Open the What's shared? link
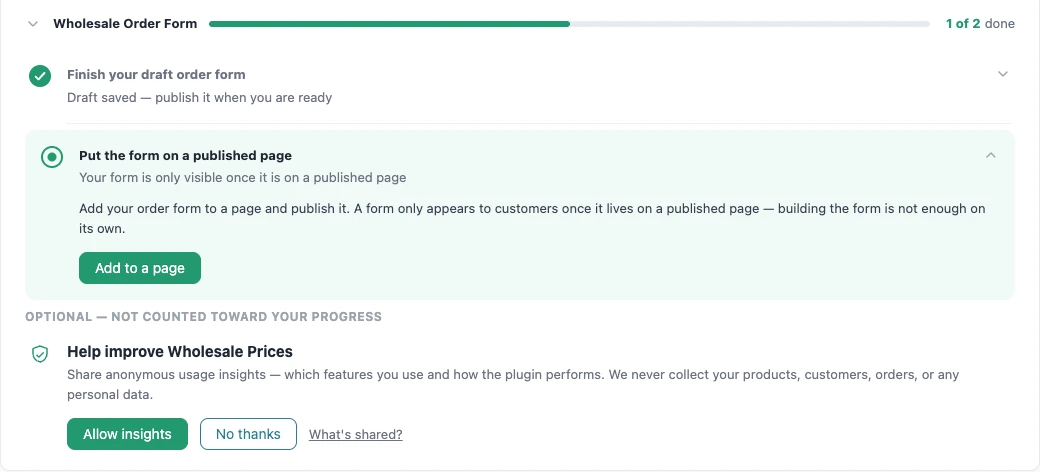Viewport: 1040px width, 472px height. 356,434
